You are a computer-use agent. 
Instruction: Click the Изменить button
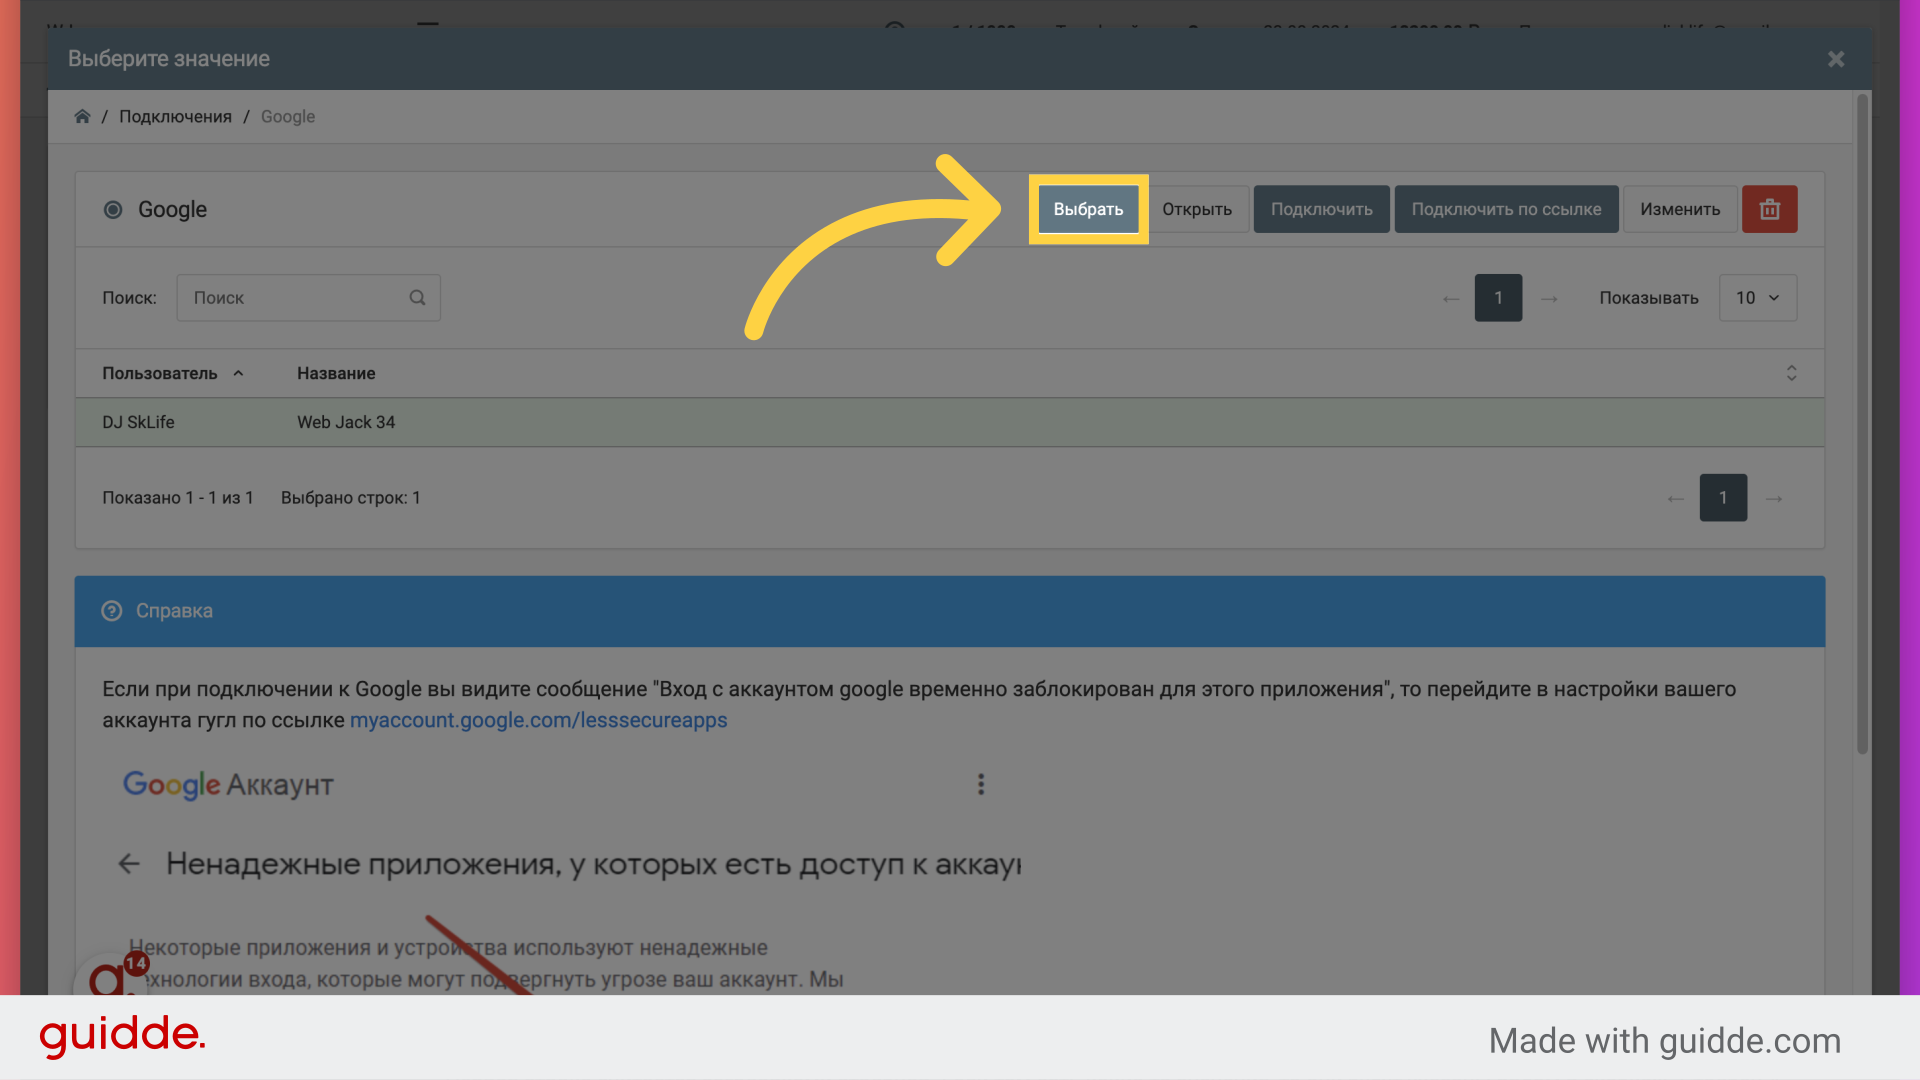coord(1680,209)
